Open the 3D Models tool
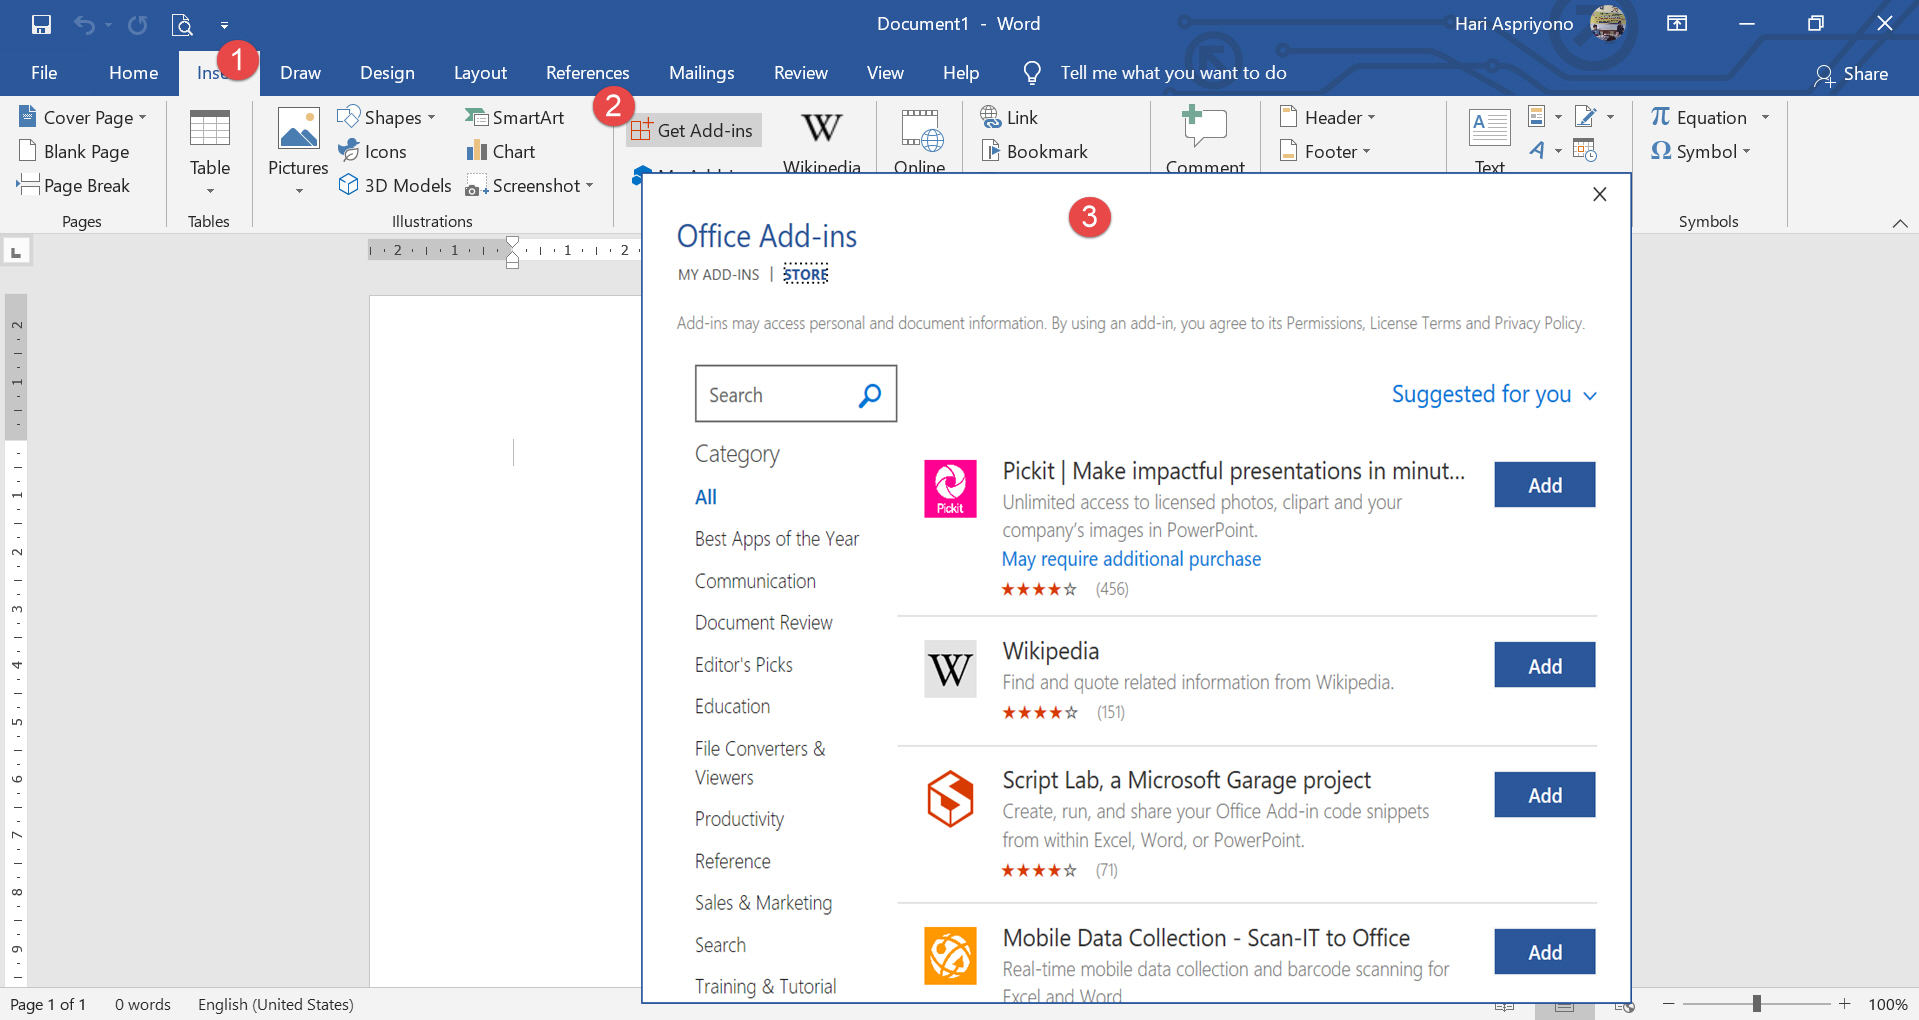1919x1020 pixels. pyautogui.click(x=395, y=185)
